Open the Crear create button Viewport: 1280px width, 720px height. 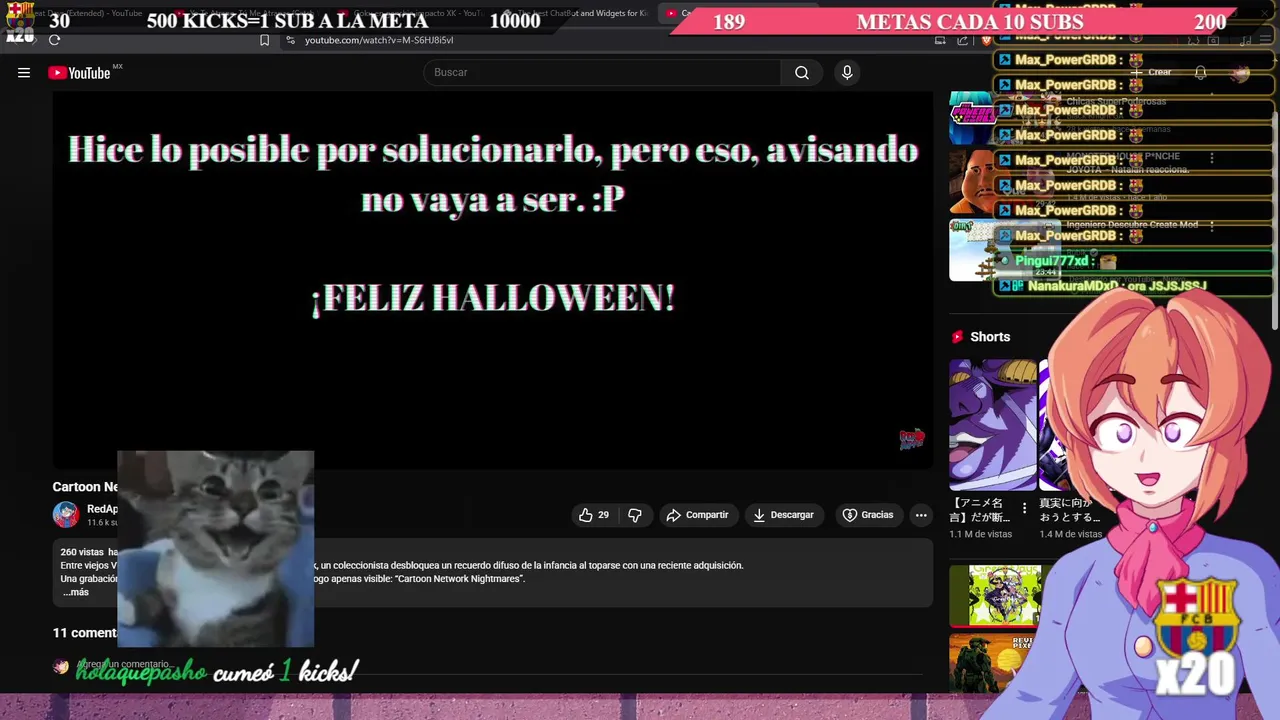tap(1150, 72)
